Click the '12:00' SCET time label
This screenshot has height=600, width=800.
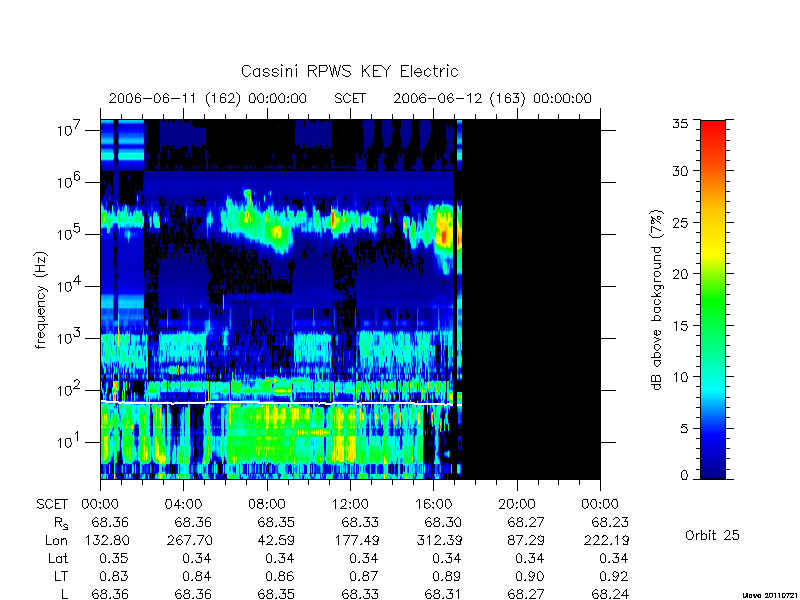tap(350, 504)
